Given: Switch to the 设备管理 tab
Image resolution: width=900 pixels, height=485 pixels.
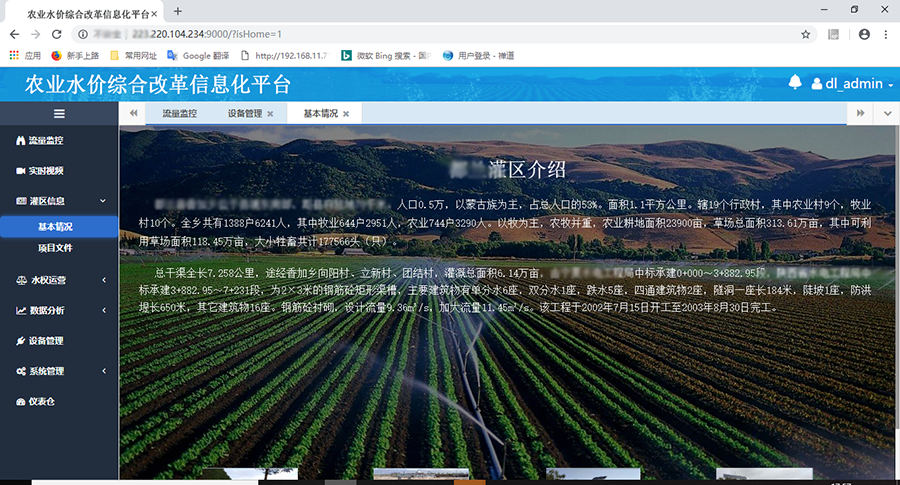Looking at the screenshot, I should point(244,114).
